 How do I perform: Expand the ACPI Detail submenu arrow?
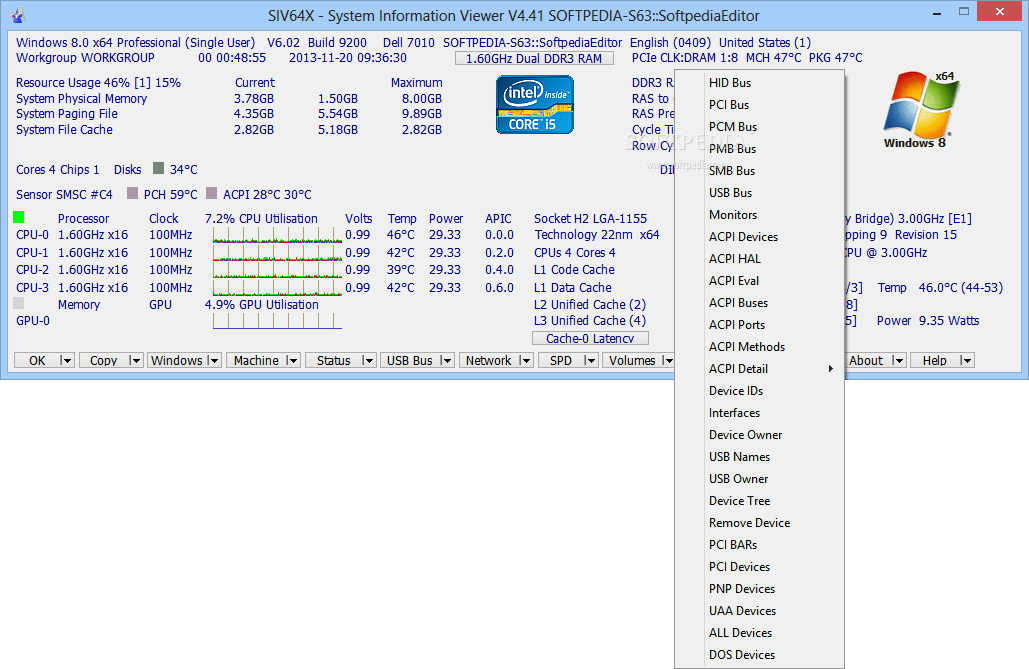pyautogui.click(x=831, y=369)
